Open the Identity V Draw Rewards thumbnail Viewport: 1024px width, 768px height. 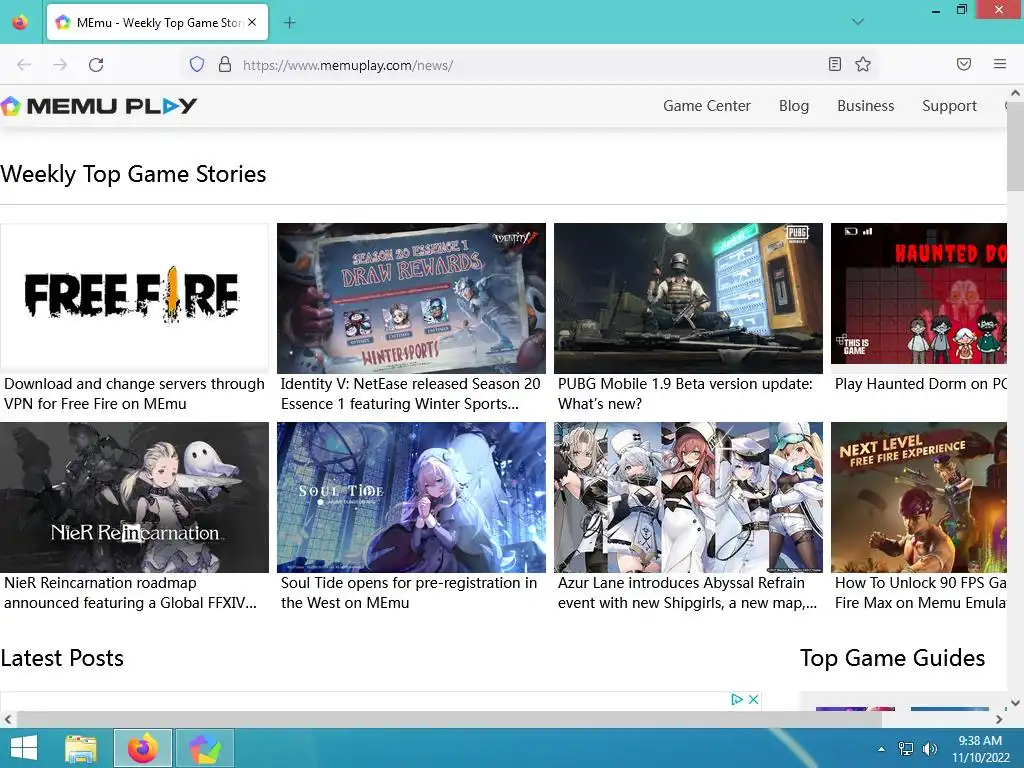[411, 298]
